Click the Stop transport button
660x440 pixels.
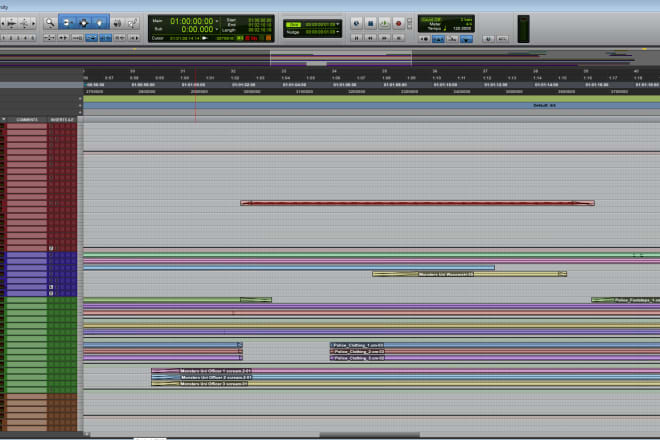pos(370,22)
